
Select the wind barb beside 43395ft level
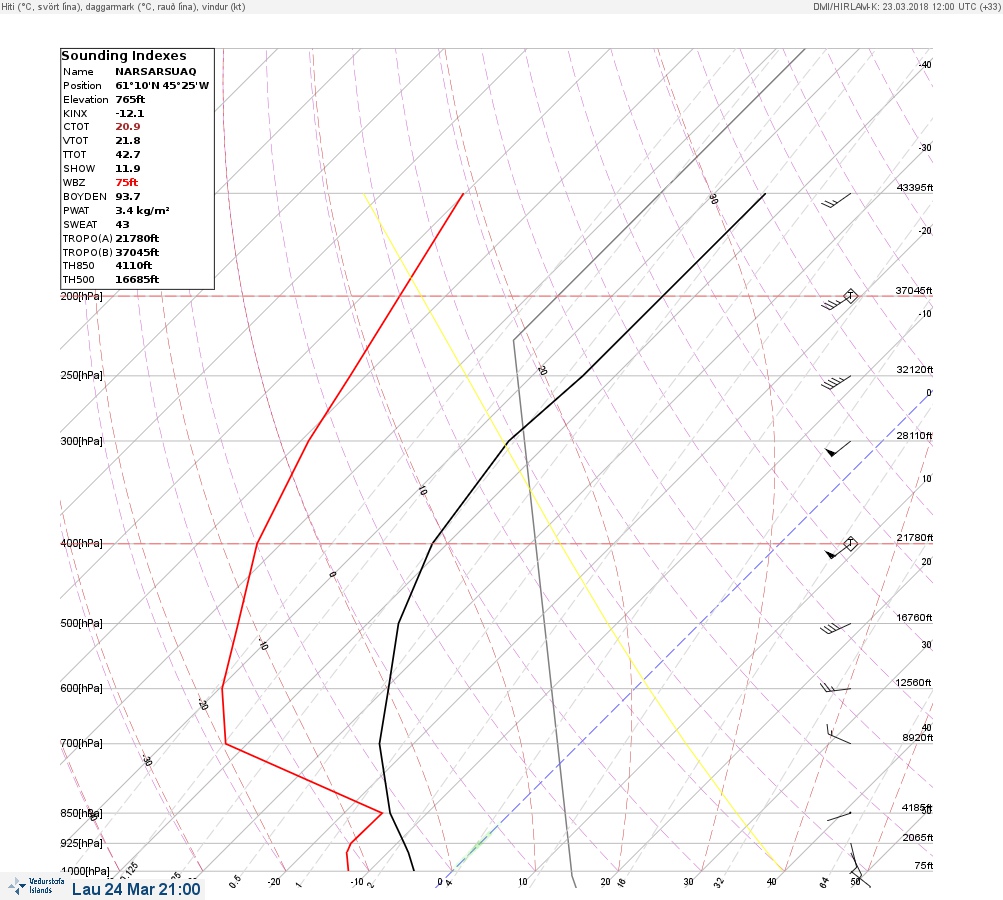[836, 201]
